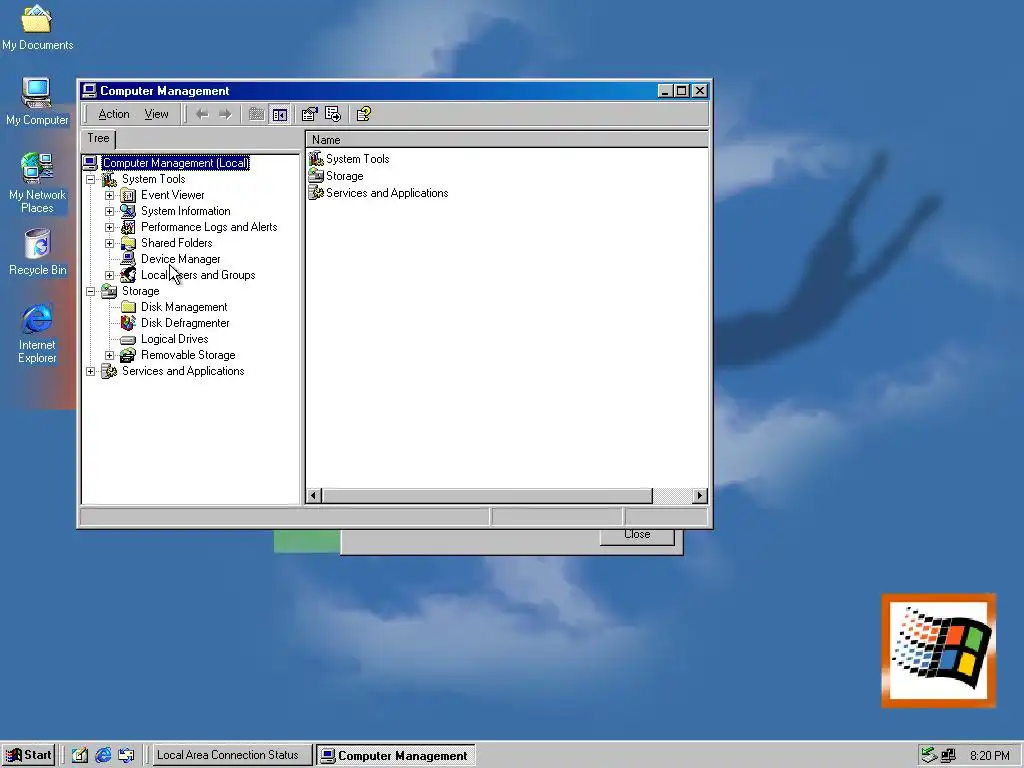Click the Help toolbar icon

[364, 114]
